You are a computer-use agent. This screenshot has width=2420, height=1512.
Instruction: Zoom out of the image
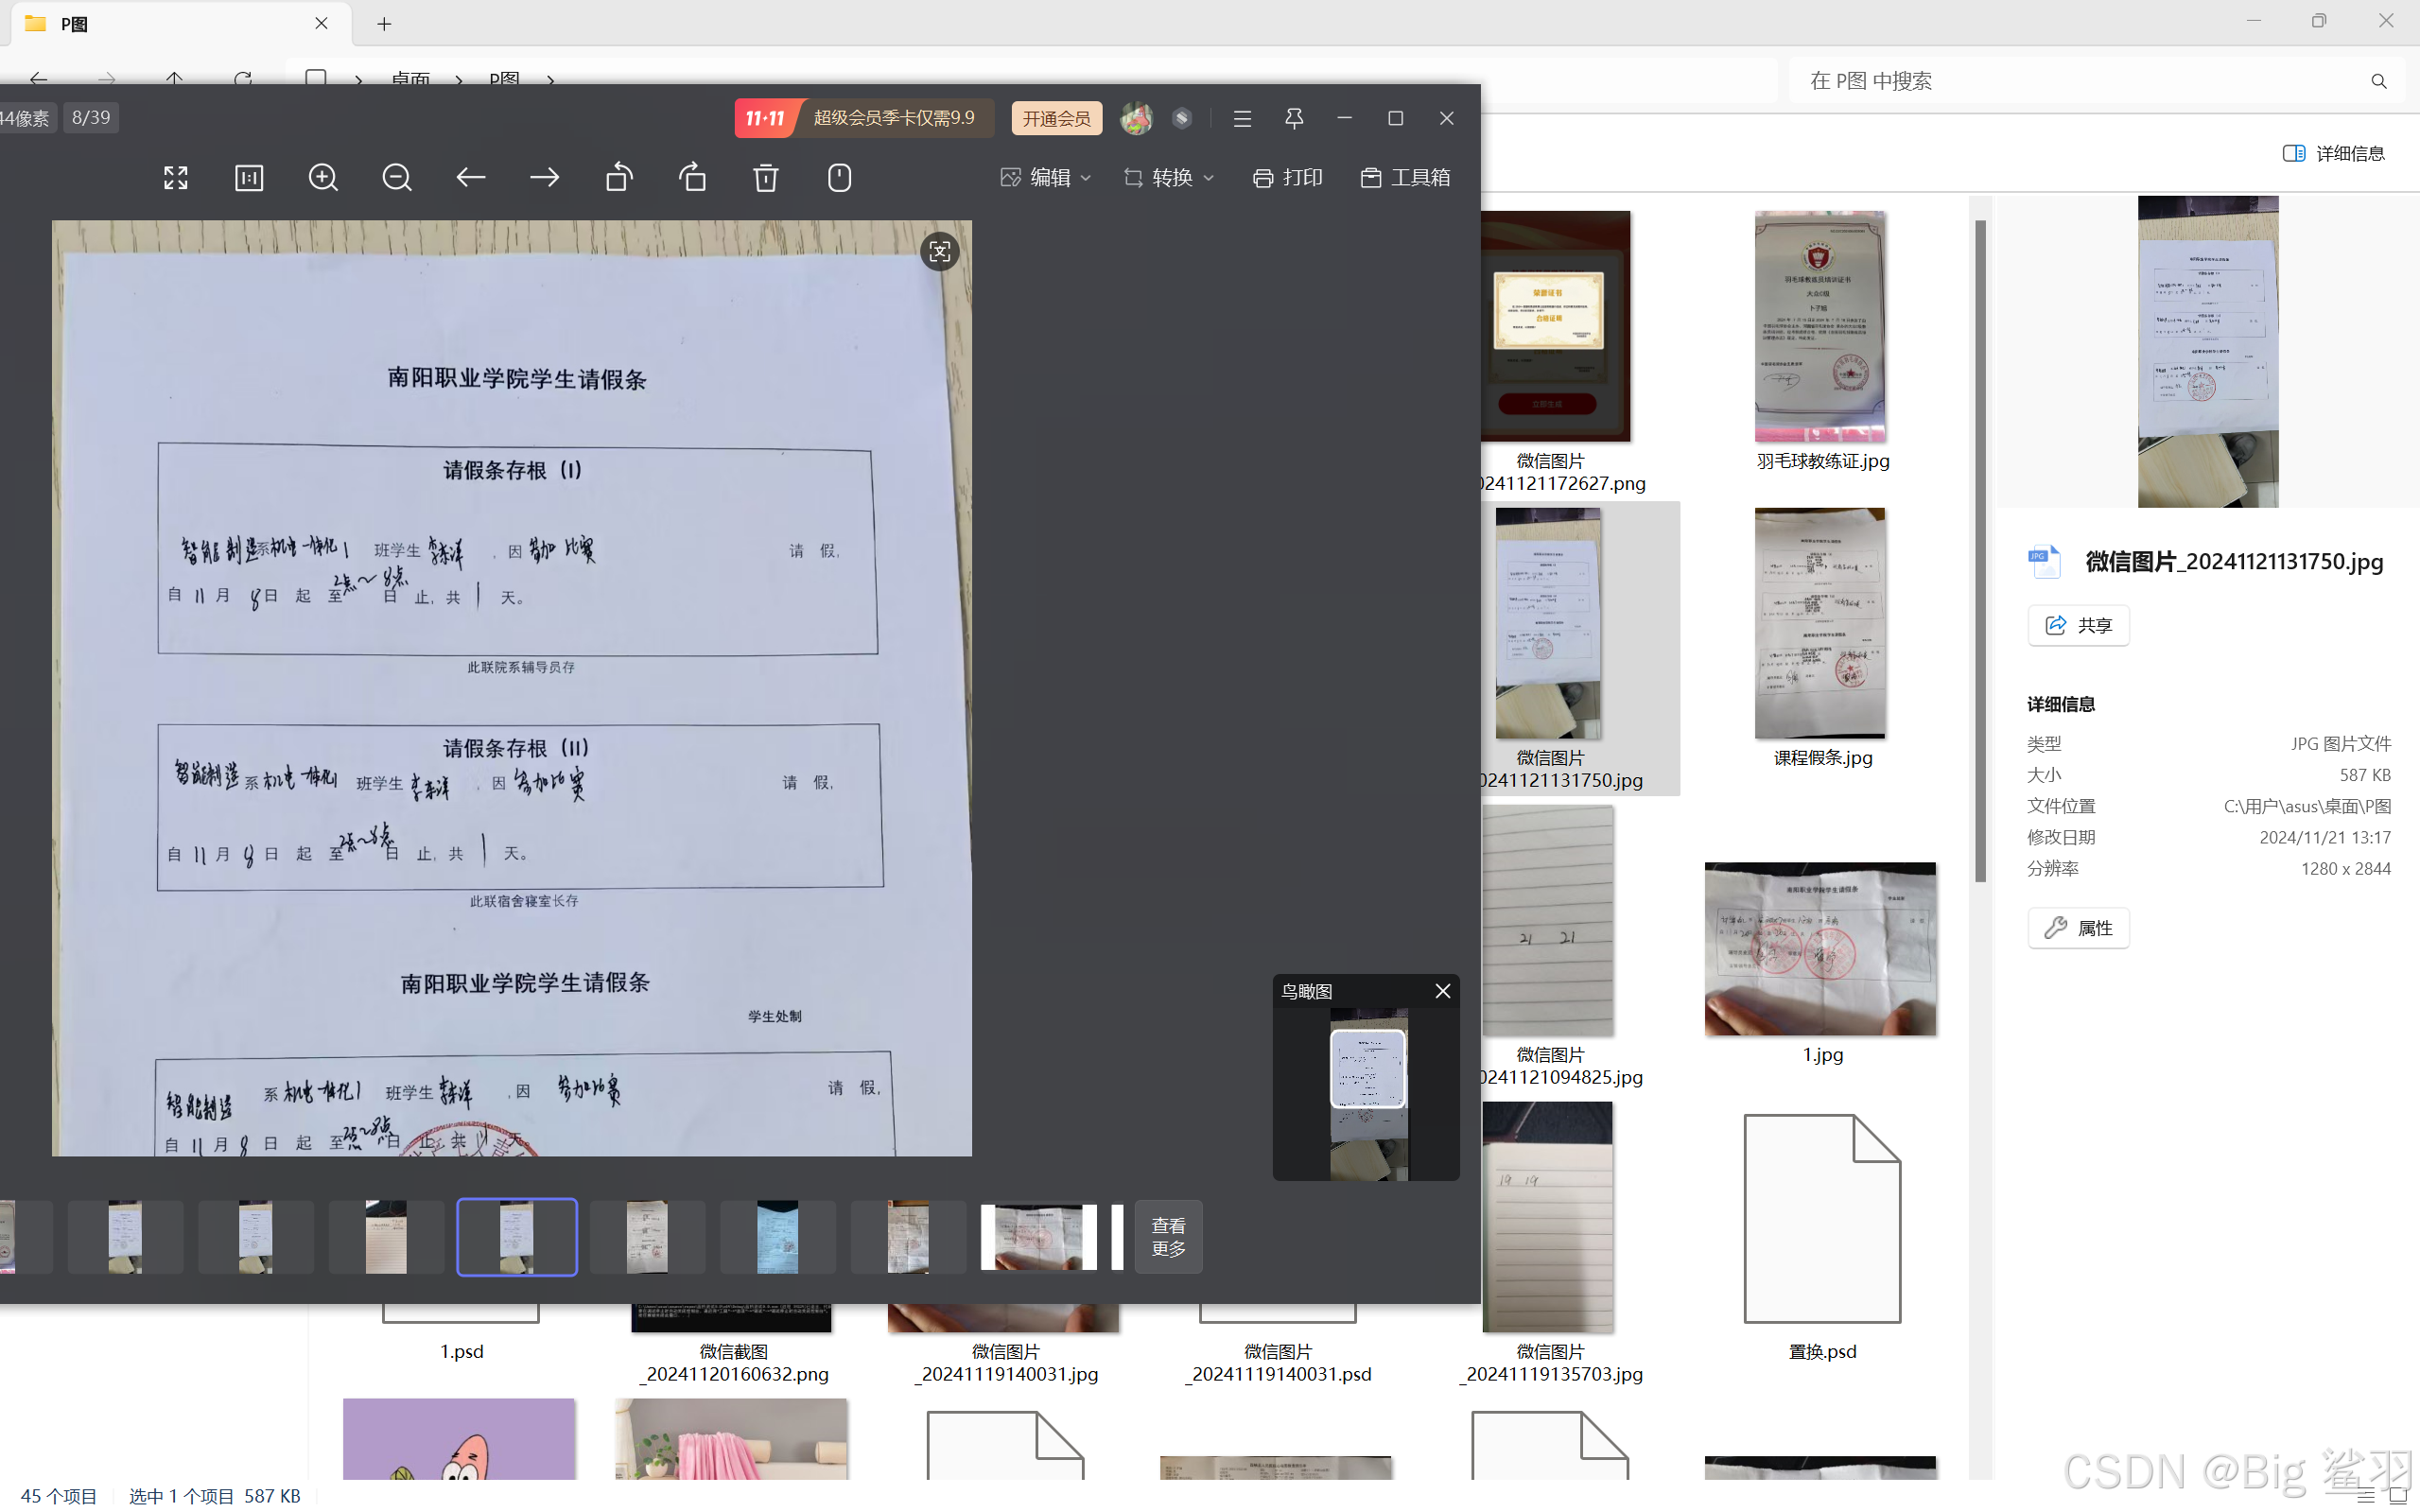pyautogui.click(x=397, y=178)
